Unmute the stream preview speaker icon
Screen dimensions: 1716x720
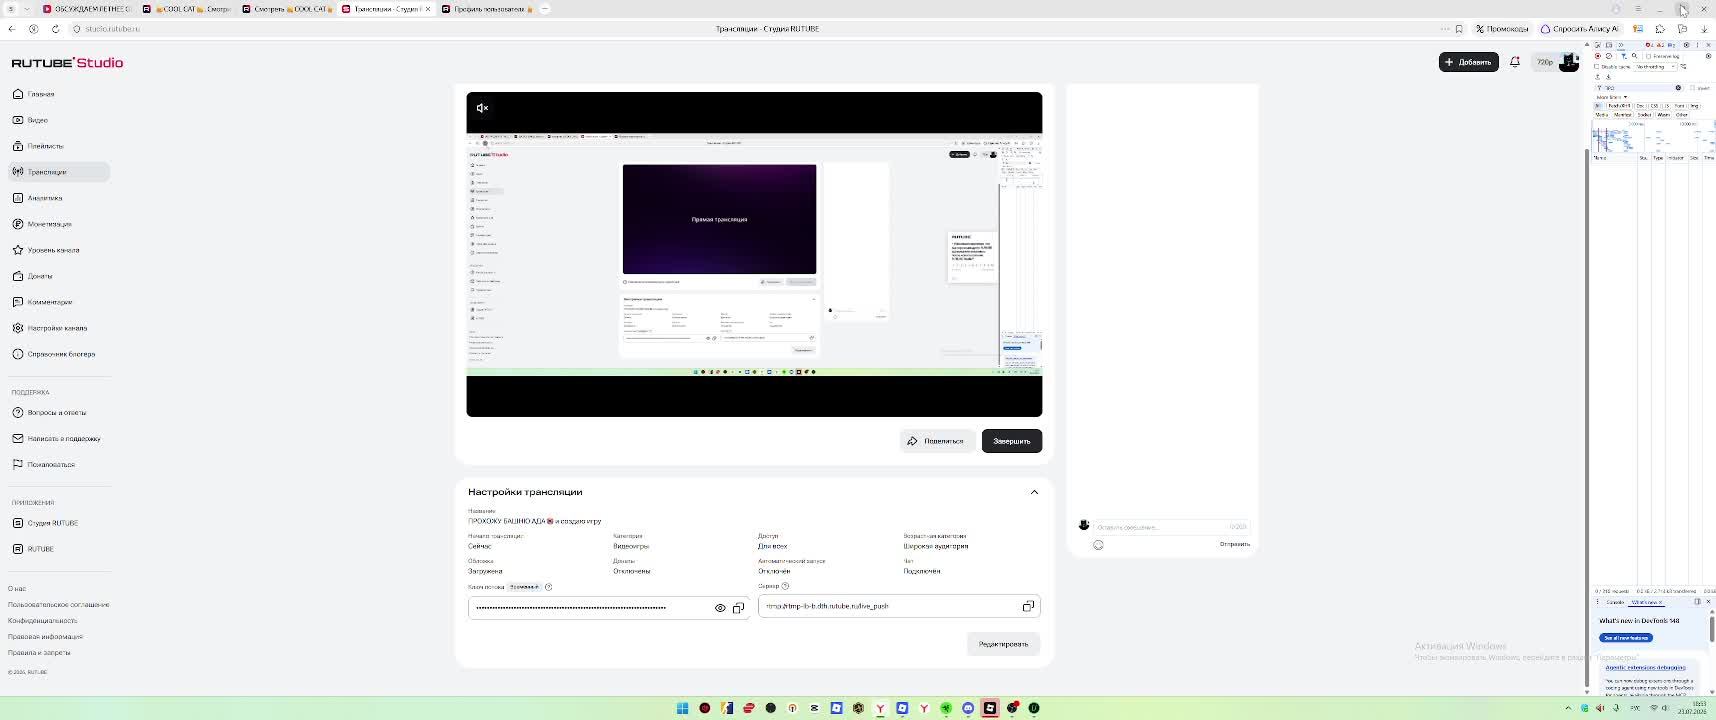(x=482, y=108)
